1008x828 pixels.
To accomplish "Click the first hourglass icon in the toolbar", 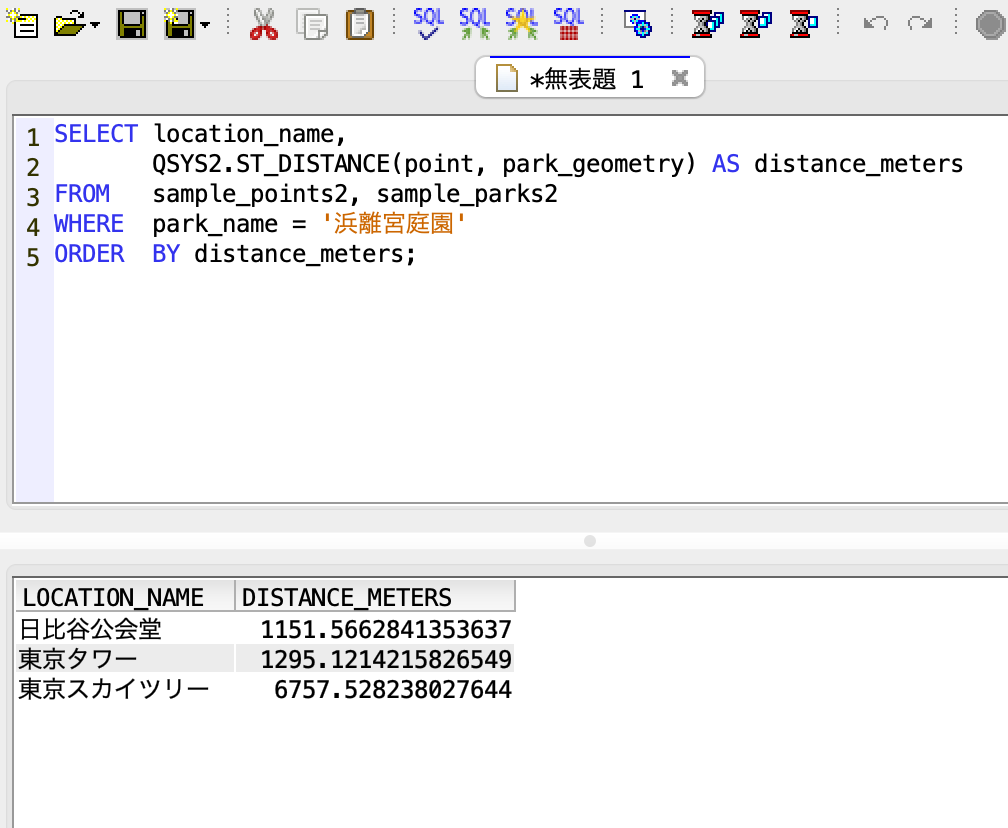I will tap(708, 22).
